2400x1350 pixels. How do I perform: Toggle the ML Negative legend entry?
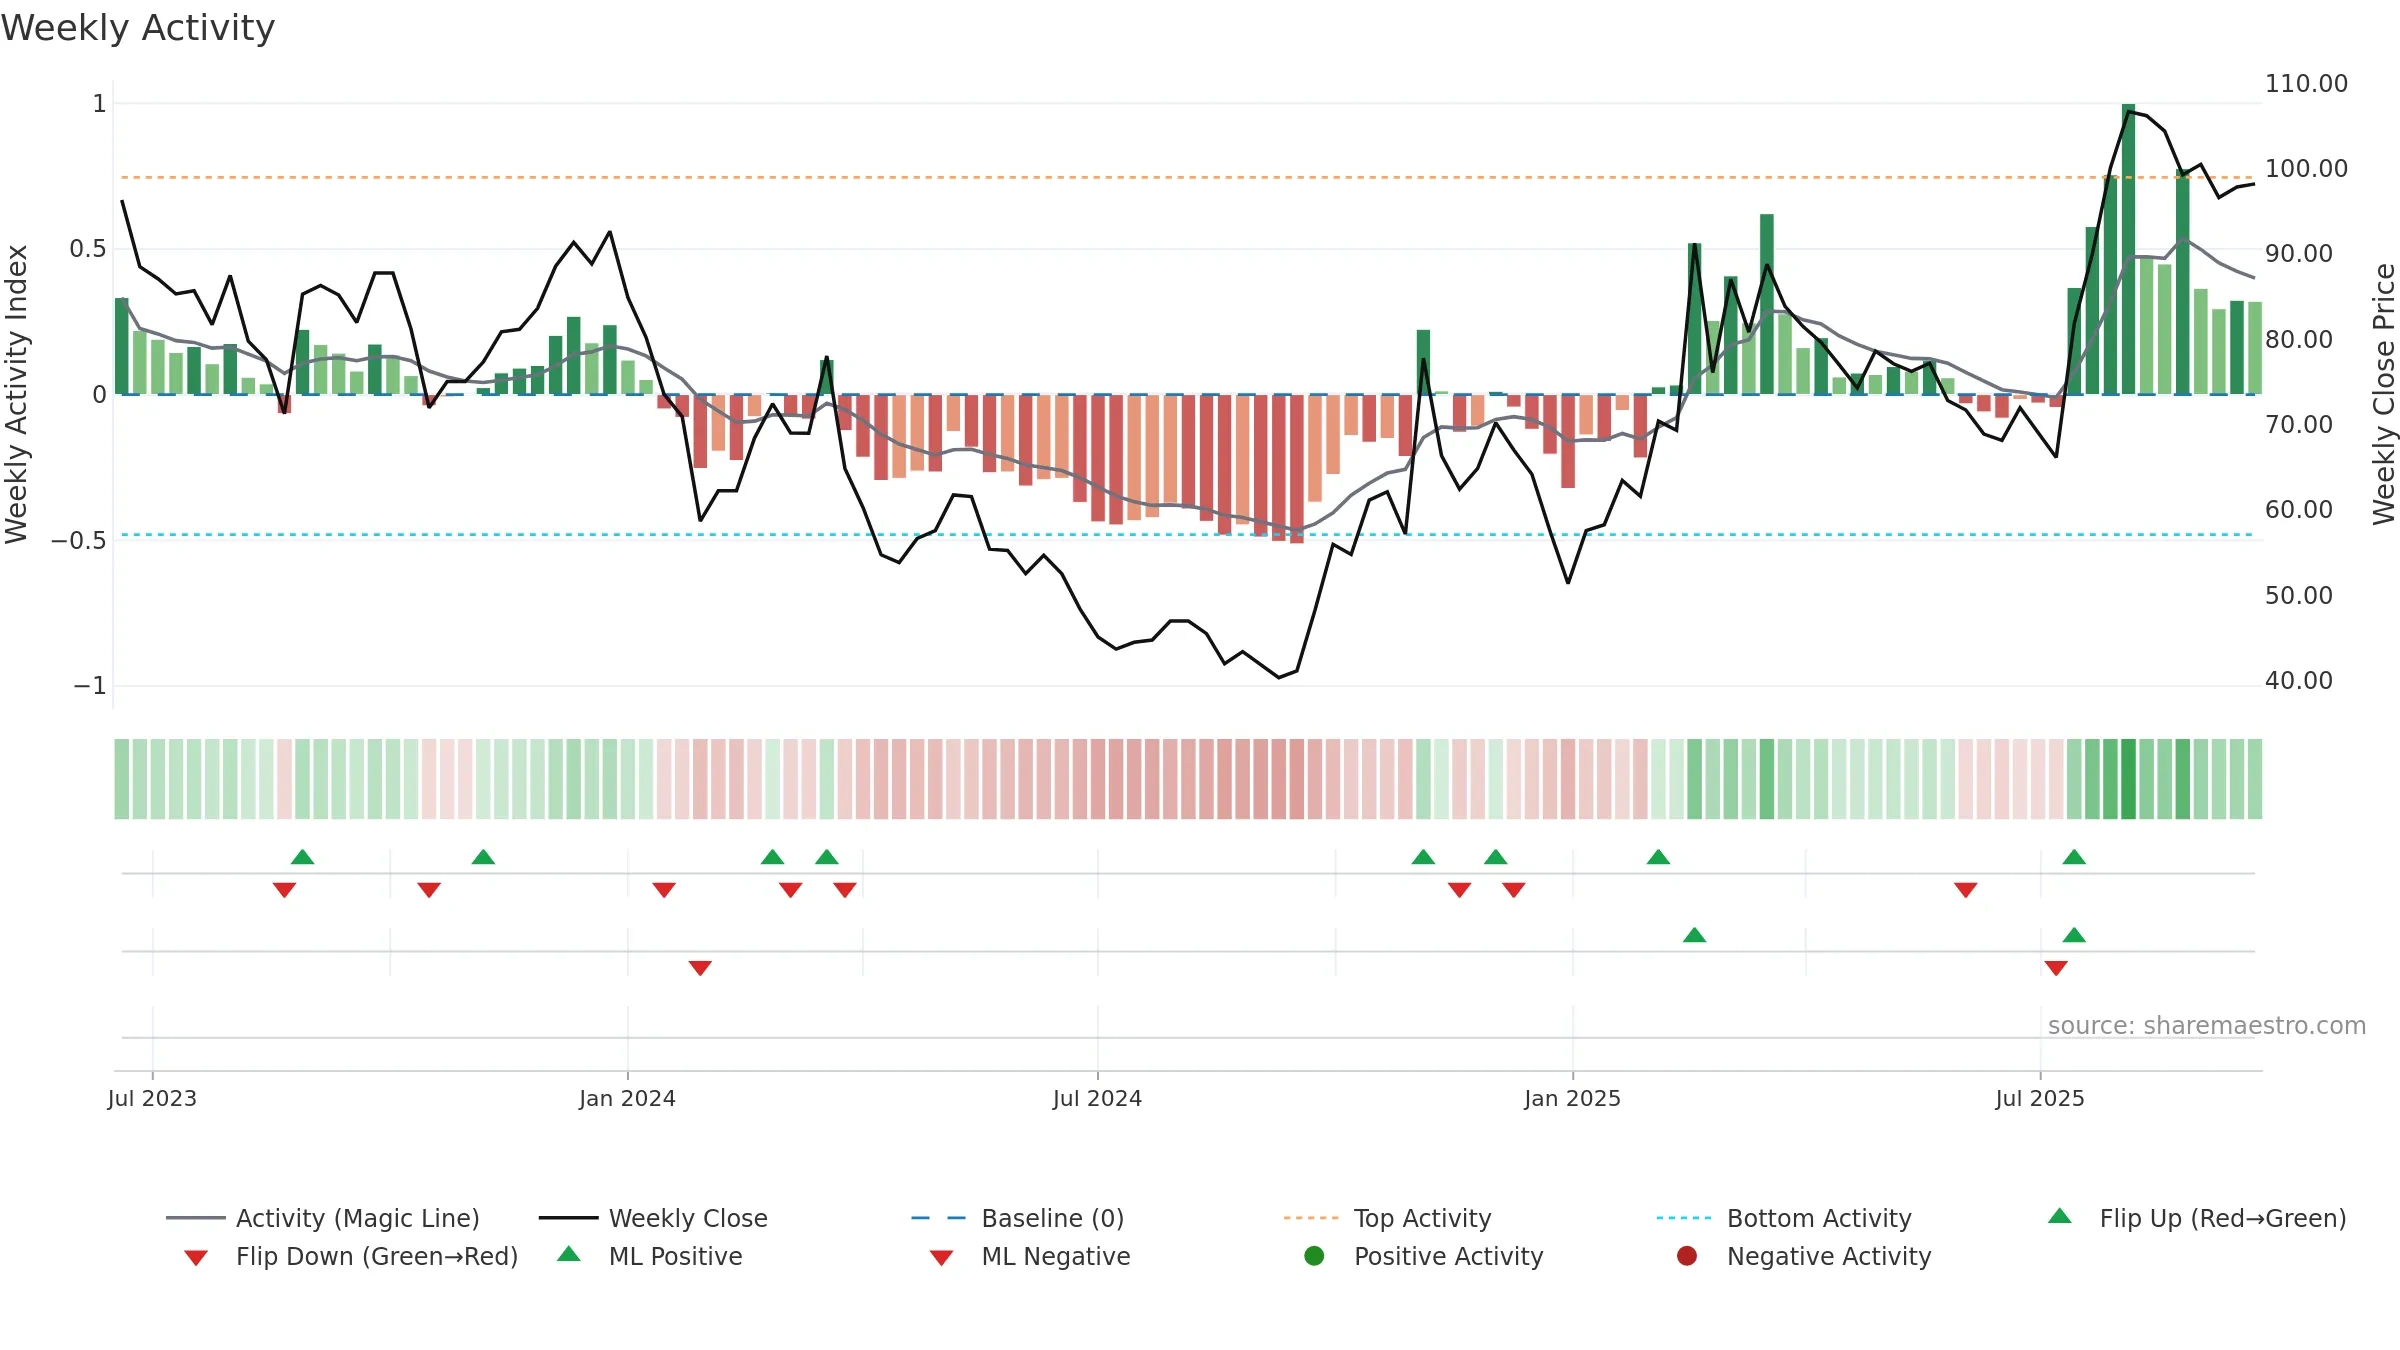click(x=1030, y=1256)
